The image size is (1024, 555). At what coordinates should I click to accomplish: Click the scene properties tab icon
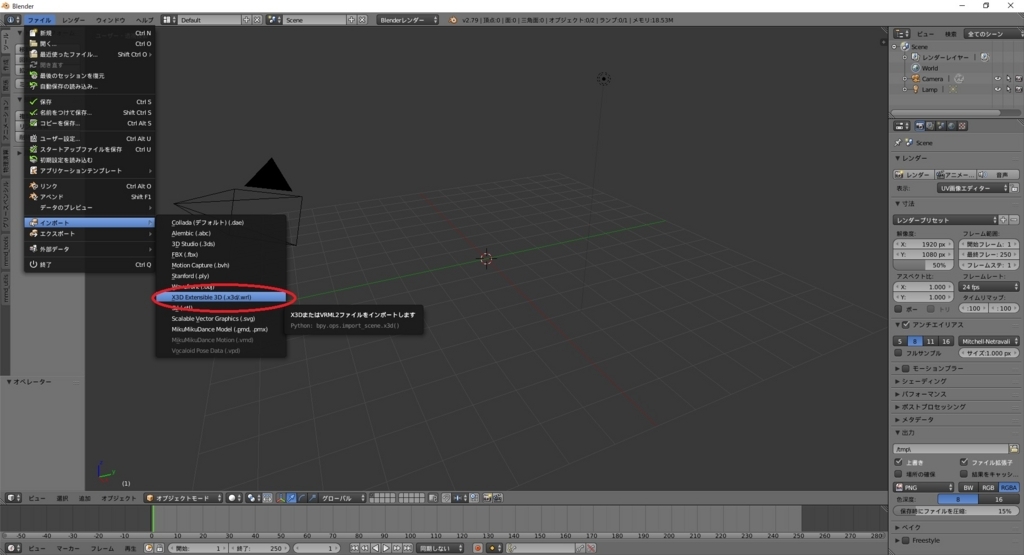(x=941, y=126)
